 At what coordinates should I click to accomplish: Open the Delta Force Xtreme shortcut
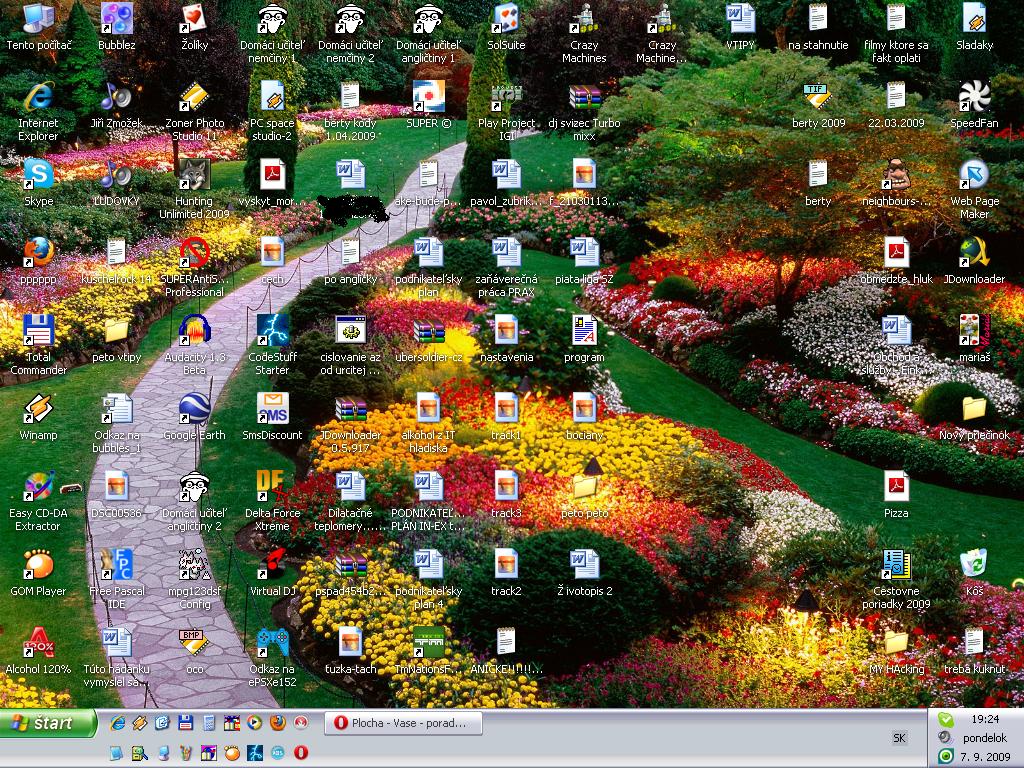click(272, 486)
